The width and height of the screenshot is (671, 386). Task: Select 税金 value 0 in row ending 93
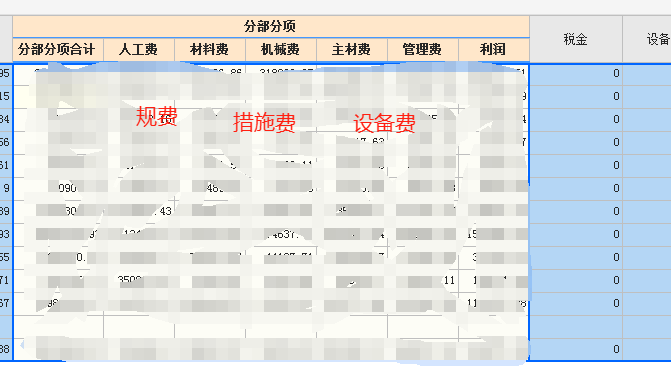576,235
